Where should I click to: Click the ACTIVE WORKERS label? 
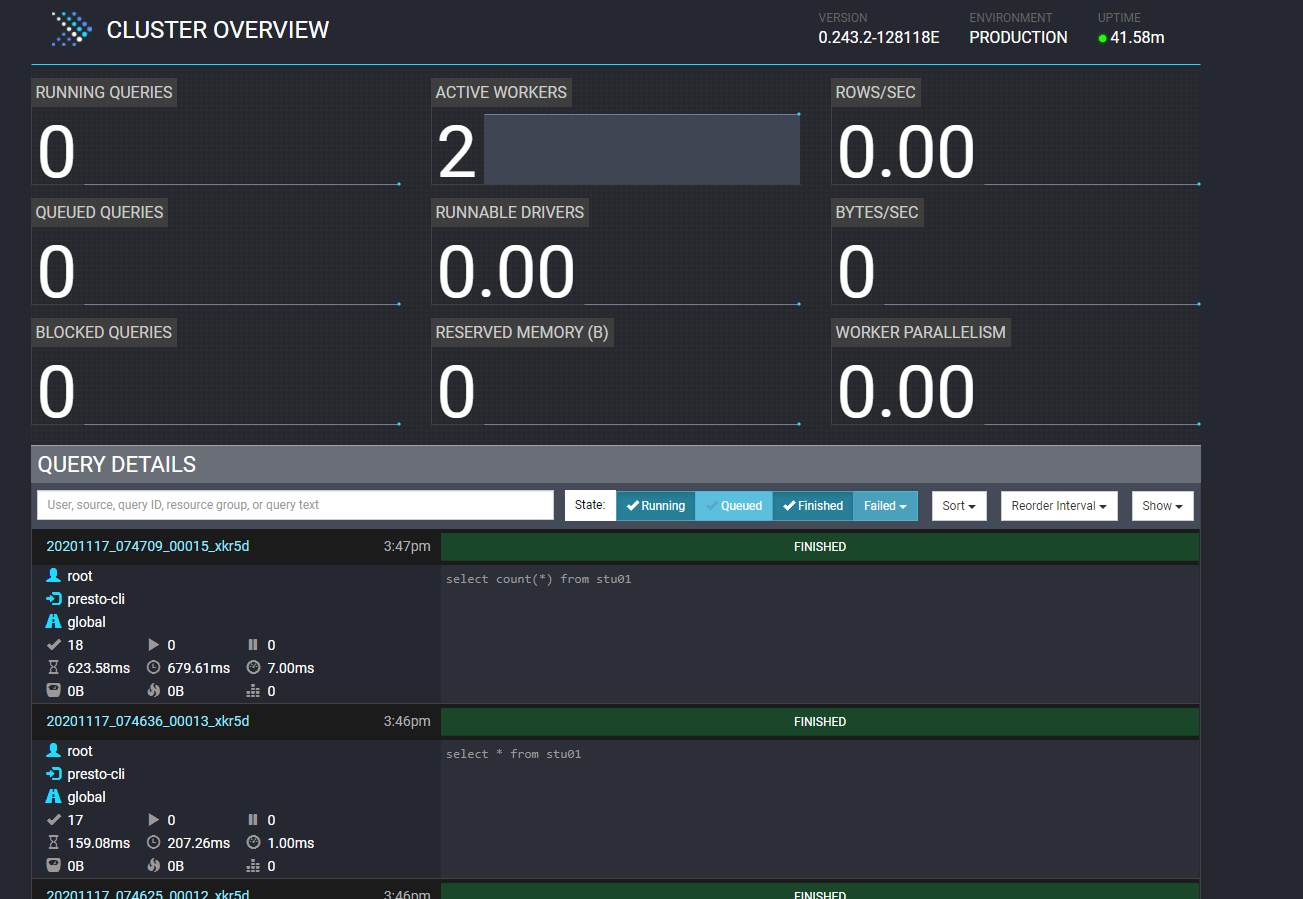(501, 92)
